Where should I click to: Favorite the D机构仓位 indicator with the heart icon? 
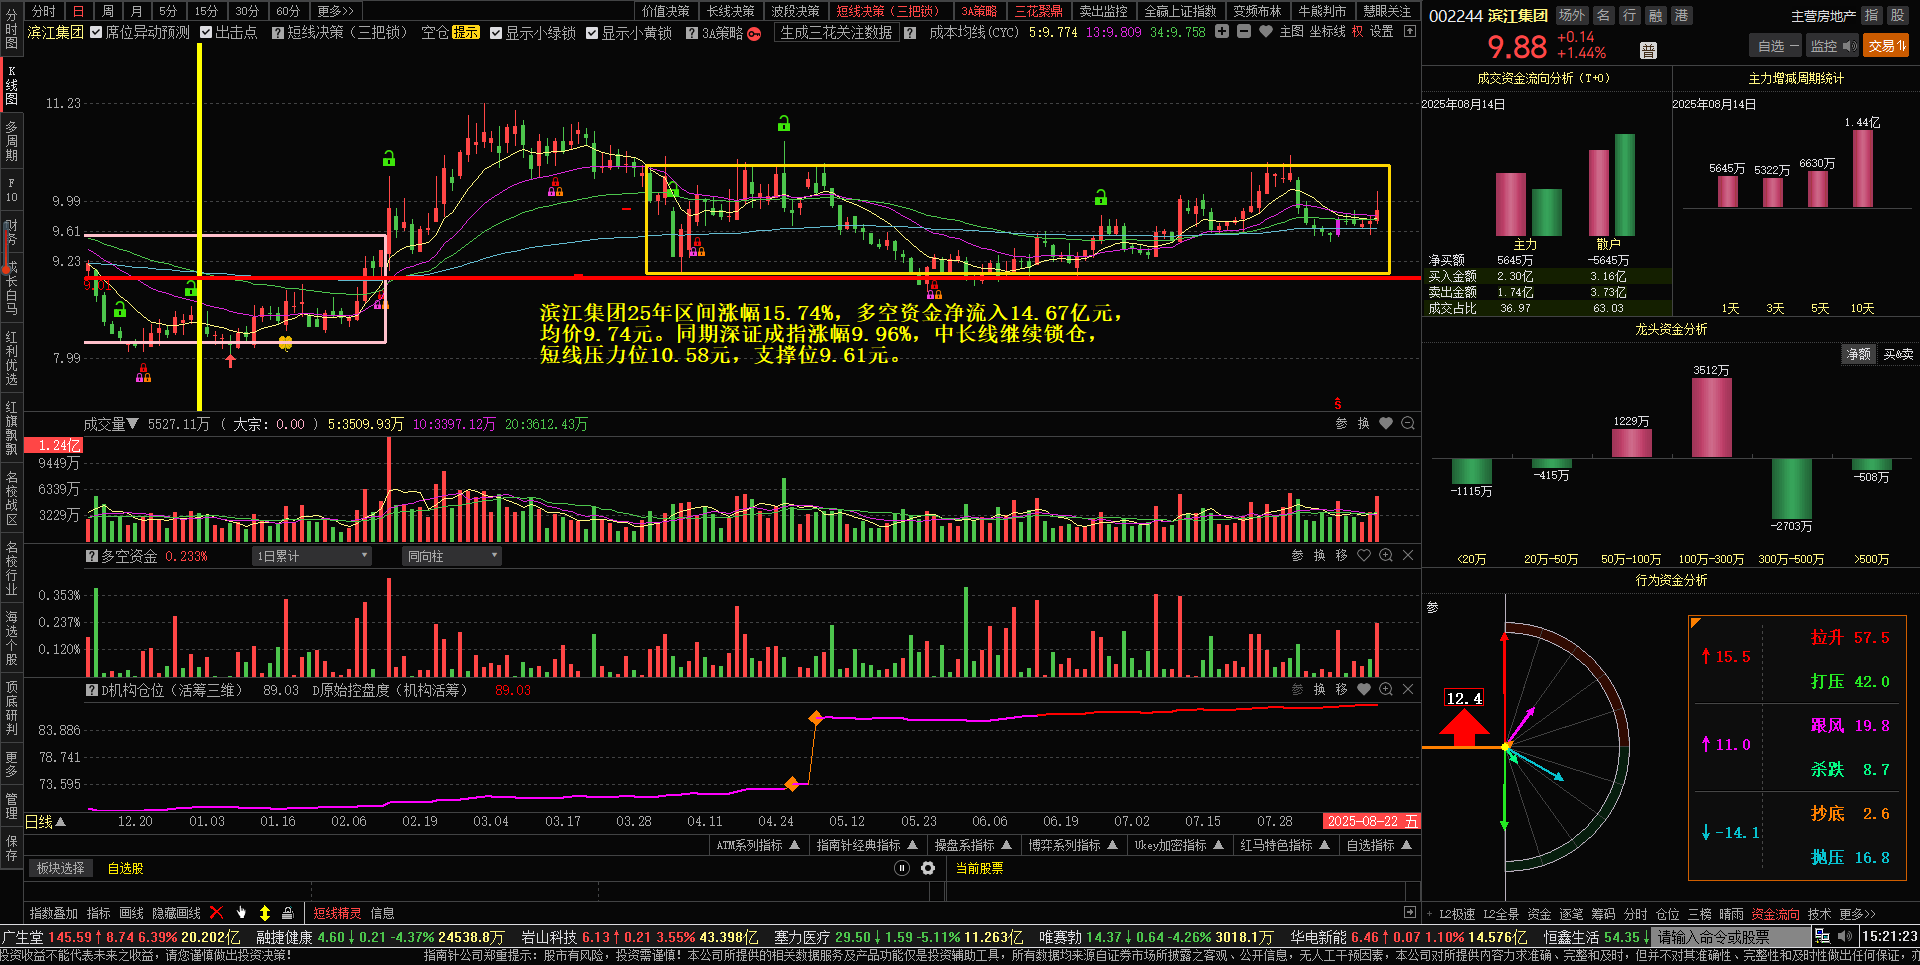(1364, 689)
